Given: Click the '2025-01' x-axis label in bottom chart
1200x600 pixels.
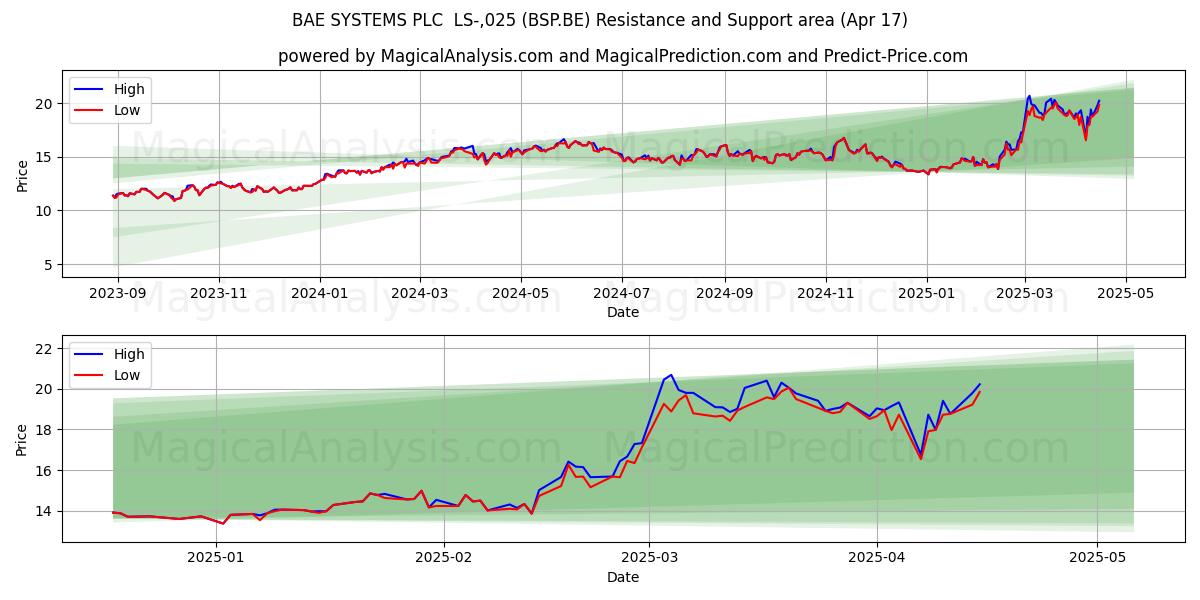Looking at the screenshot, I should [217, 560].
